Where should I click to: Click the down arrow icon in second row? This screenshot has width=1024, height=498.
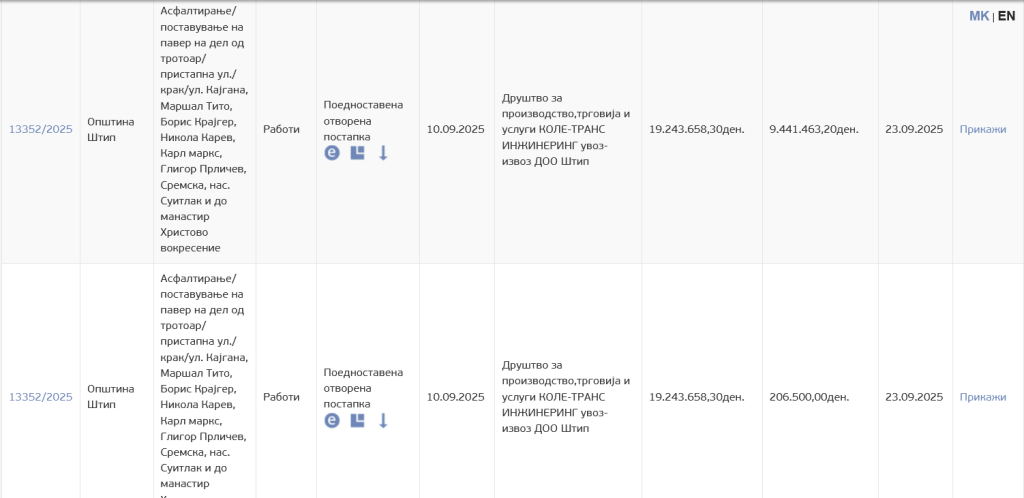click(x=382, y=420)
